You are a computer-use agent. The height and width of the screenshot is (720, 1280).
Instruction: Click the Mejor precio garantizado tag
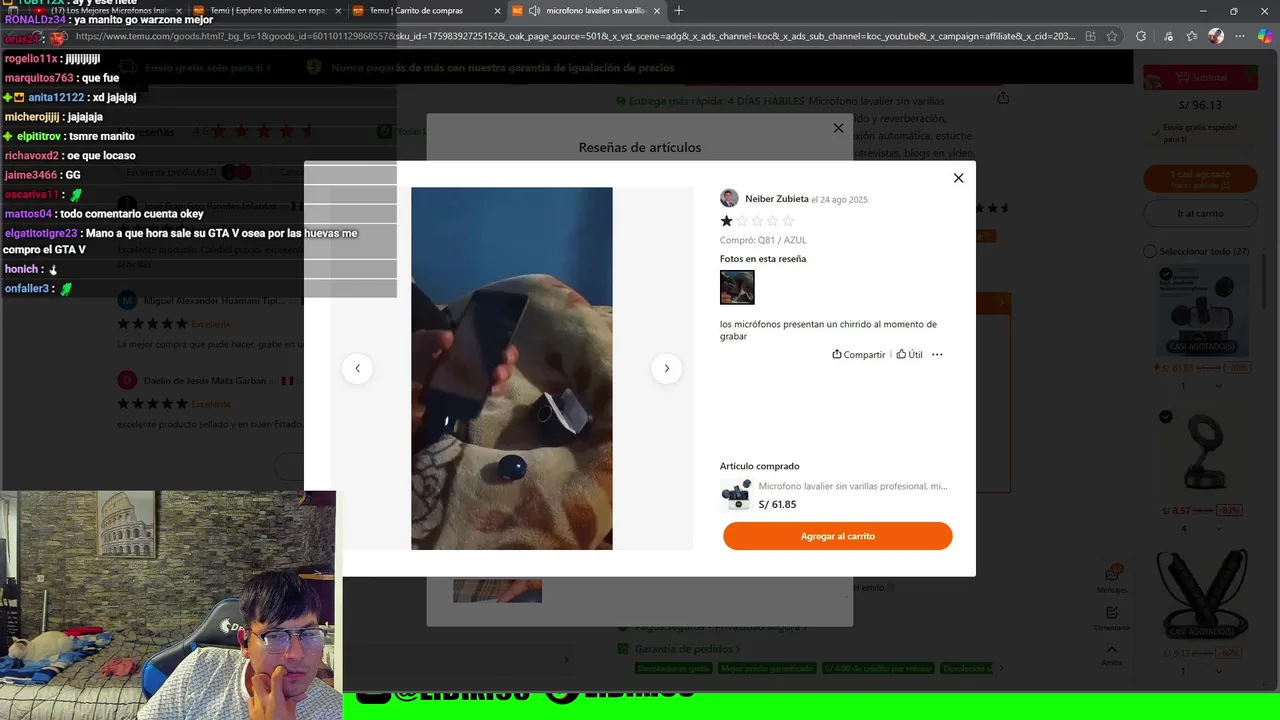[x=767, y=668]
